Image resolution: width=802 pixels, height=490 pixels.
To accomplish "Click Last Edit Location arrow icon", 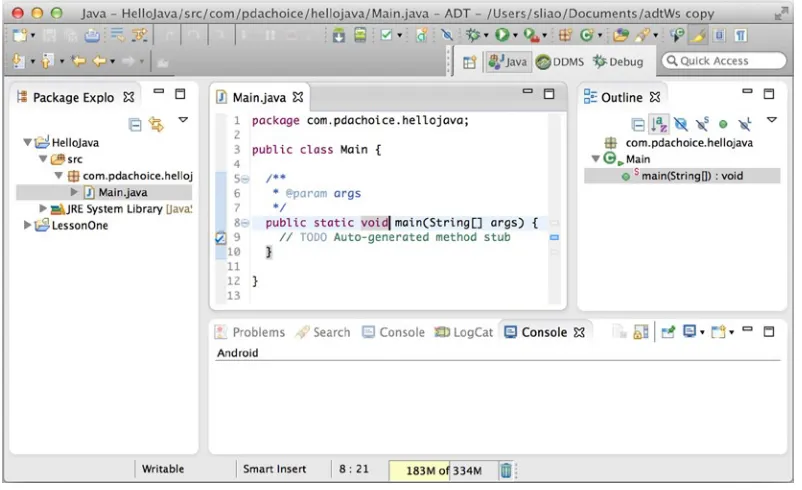I will click(x=78, y=61).
